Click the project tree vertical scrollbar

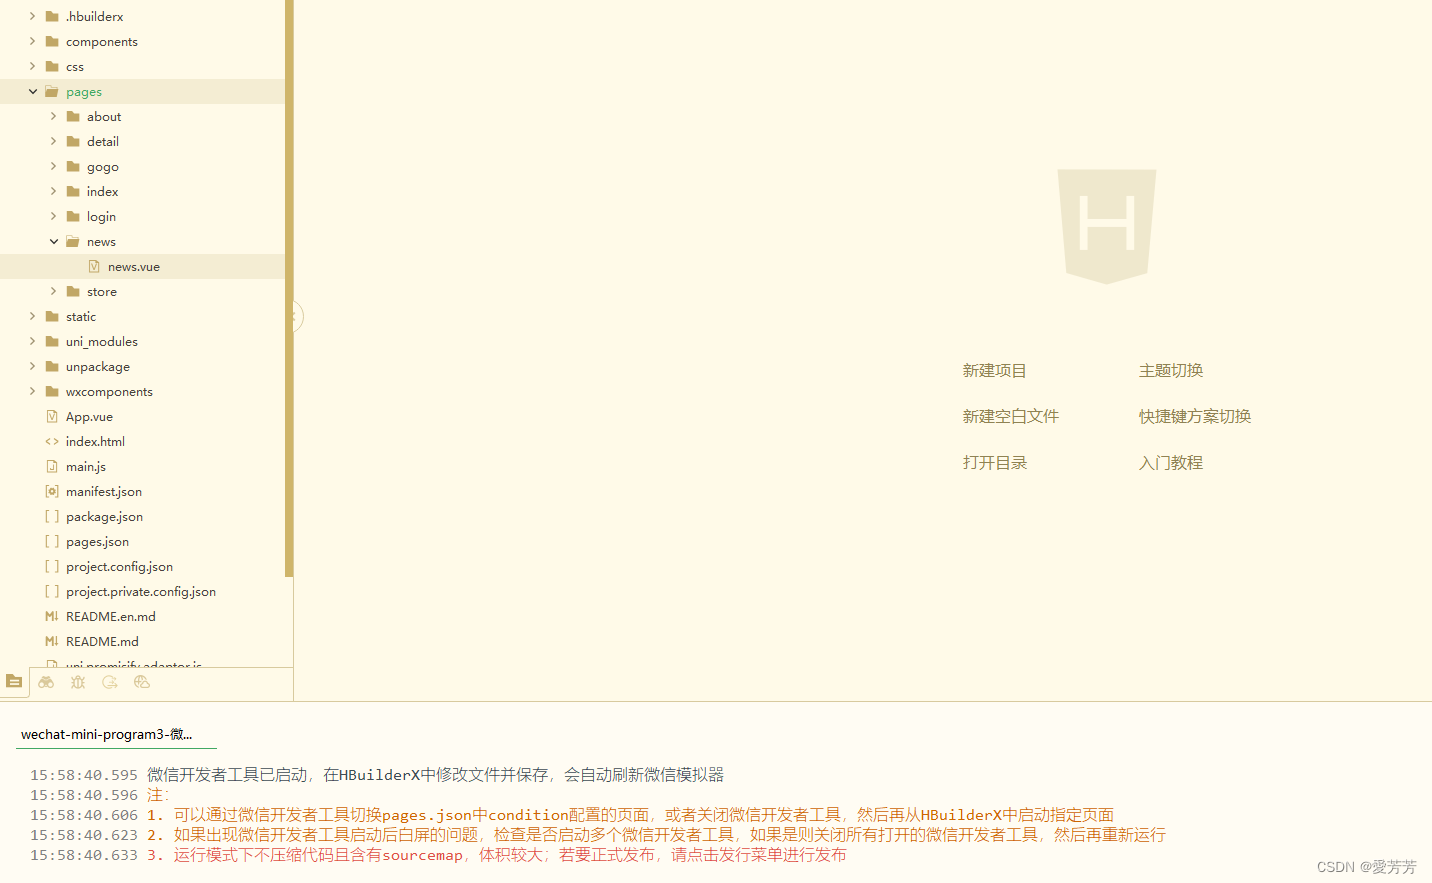click(x=289, y=289)
